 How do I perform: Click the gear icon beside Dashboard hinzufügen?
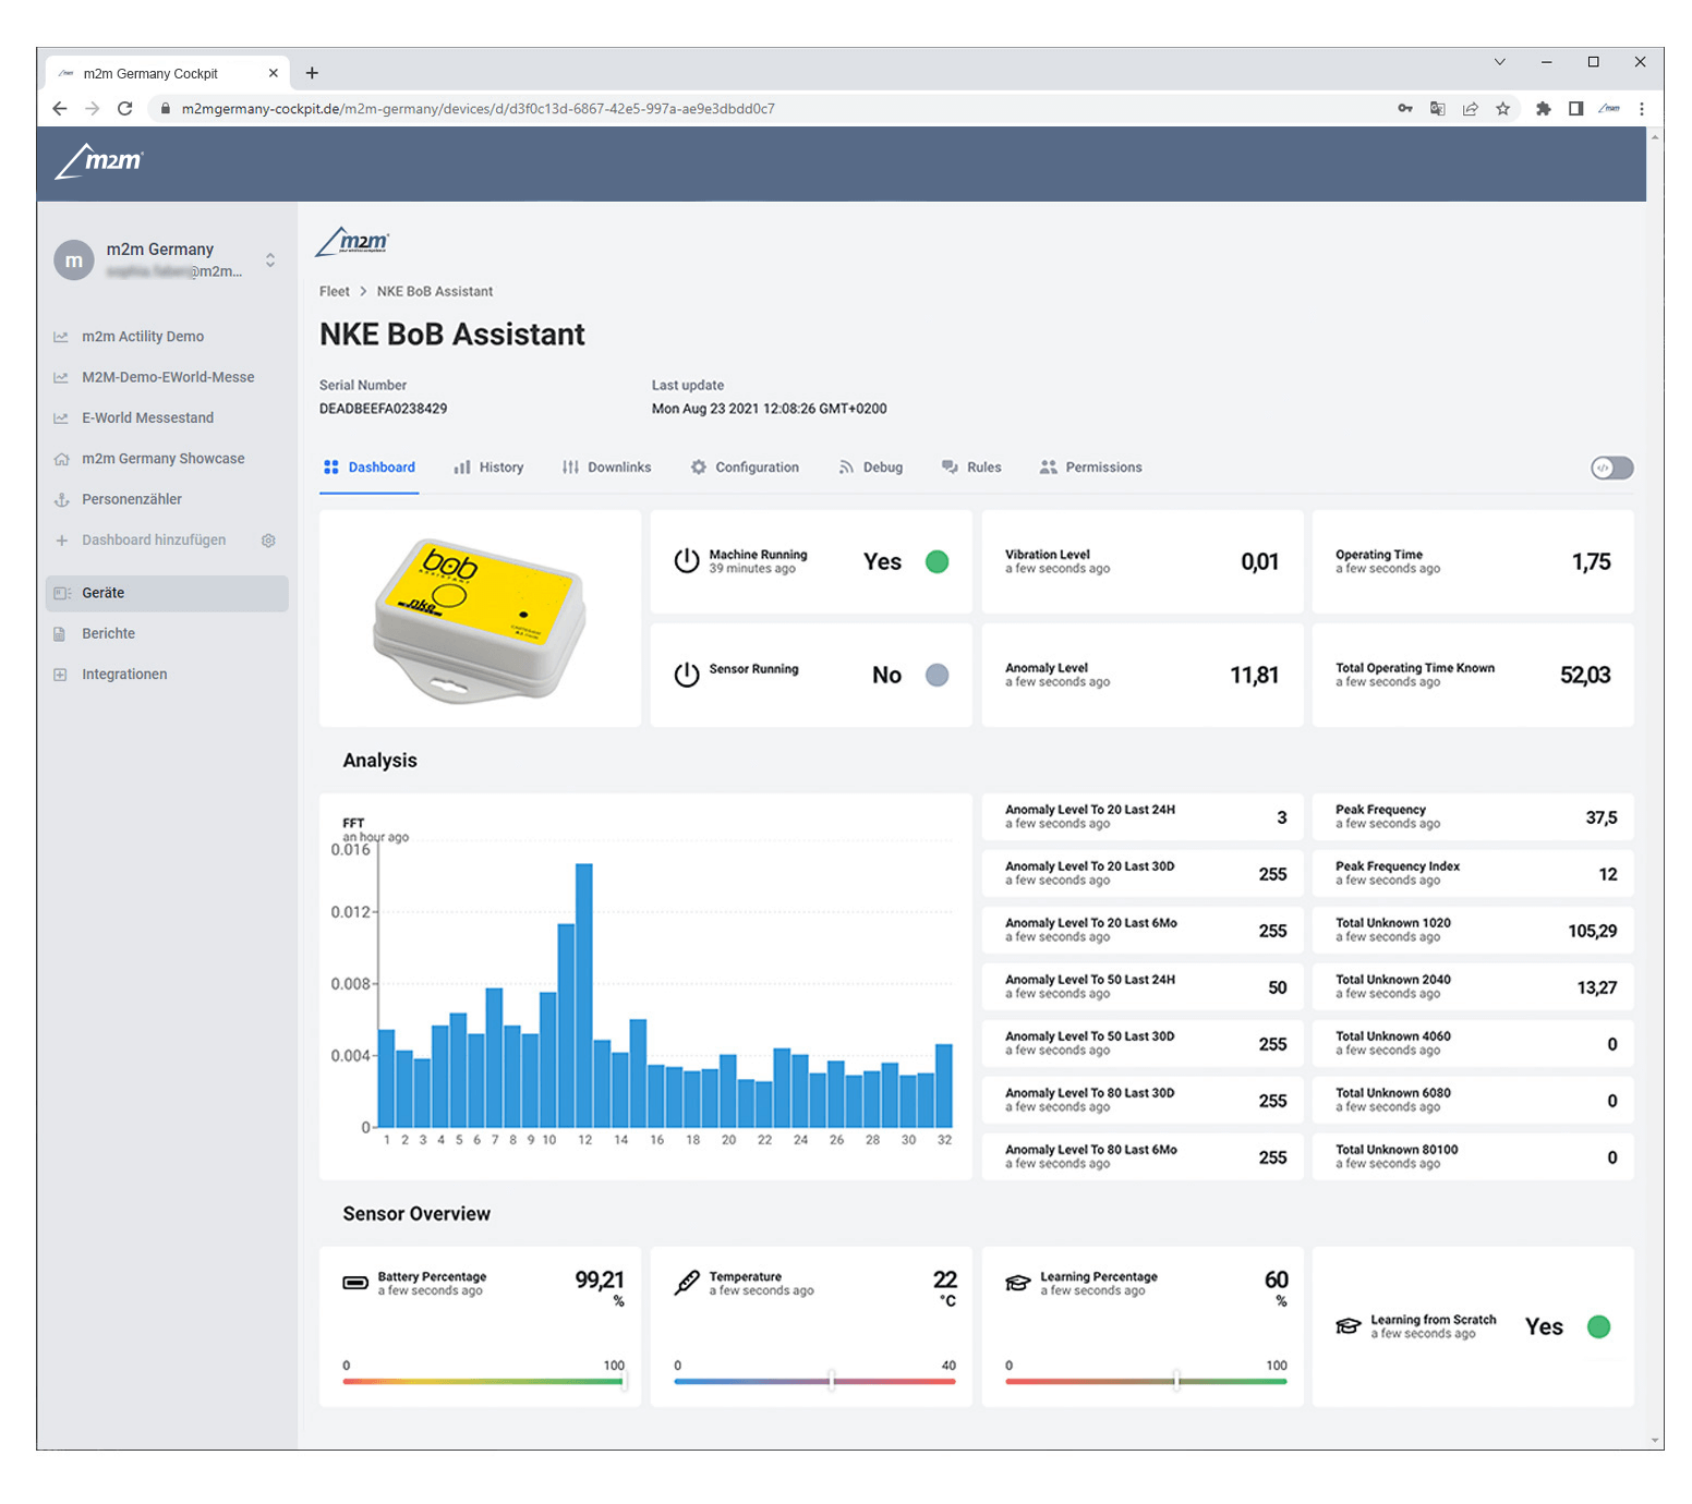[x=268, y=540]
